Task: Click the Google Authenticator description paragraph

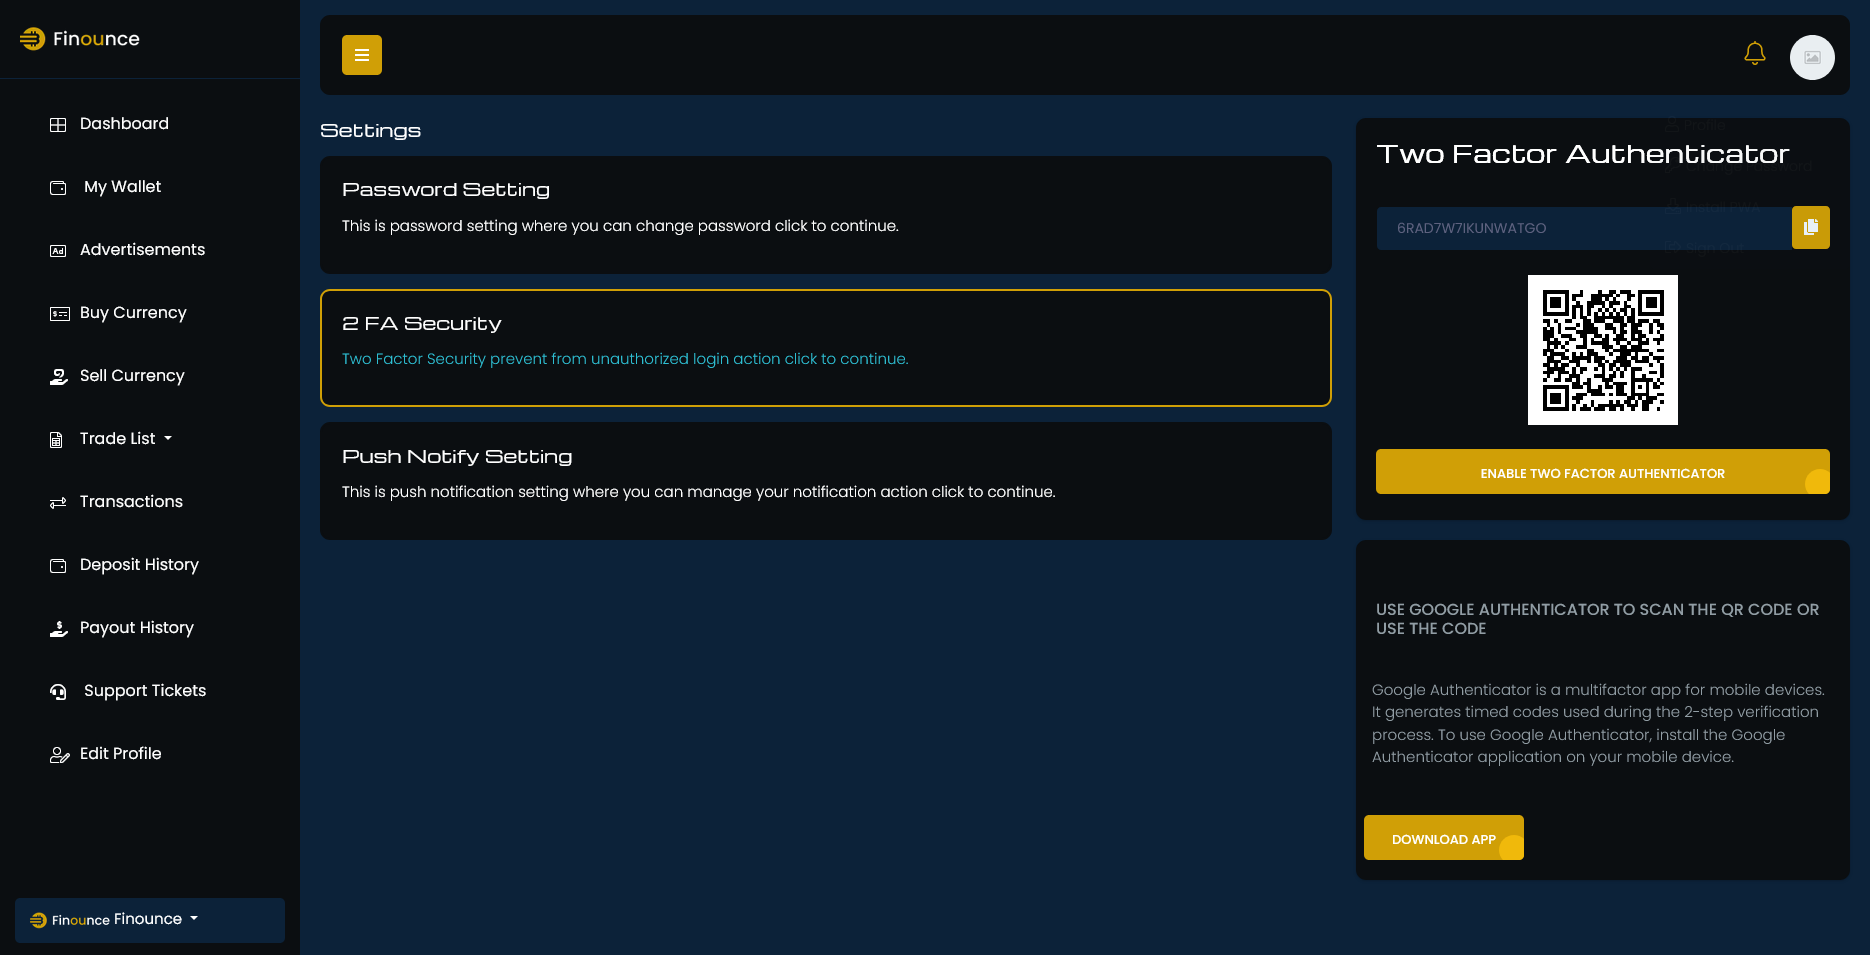Action: (1599, 723)
